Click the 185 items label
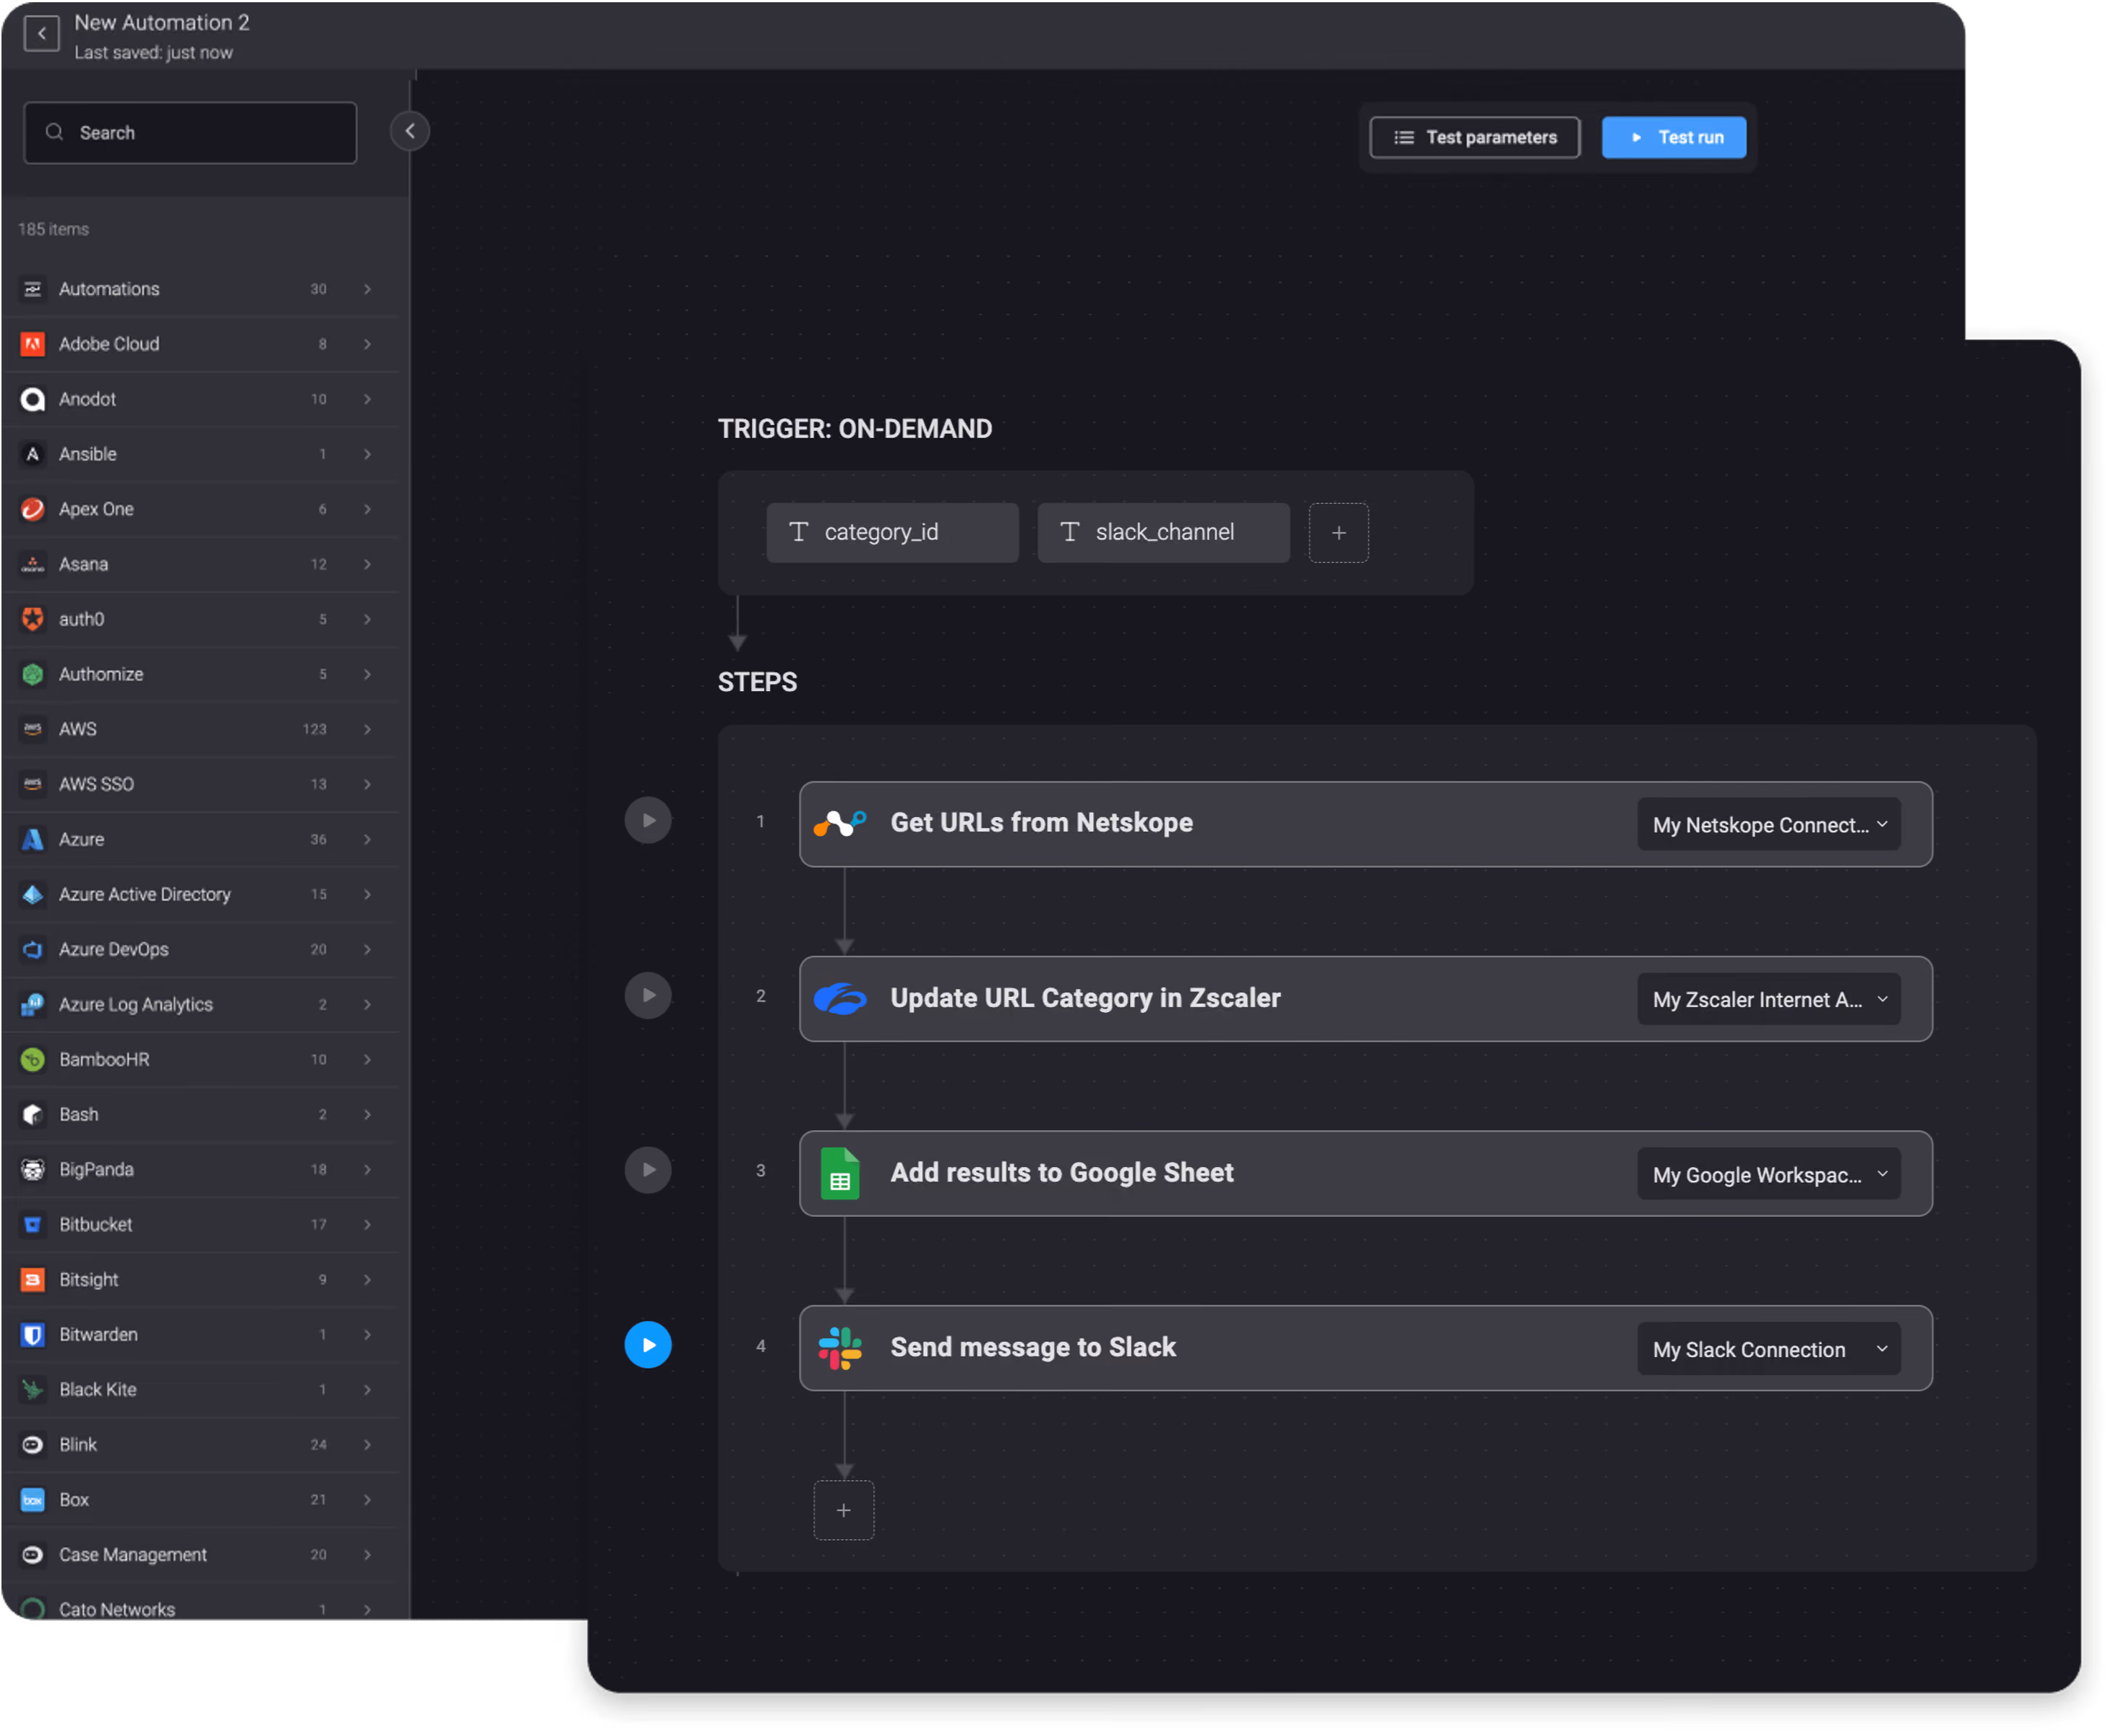The width and height of the screenshot is (2114, 1736). click(x=53, y=229)
